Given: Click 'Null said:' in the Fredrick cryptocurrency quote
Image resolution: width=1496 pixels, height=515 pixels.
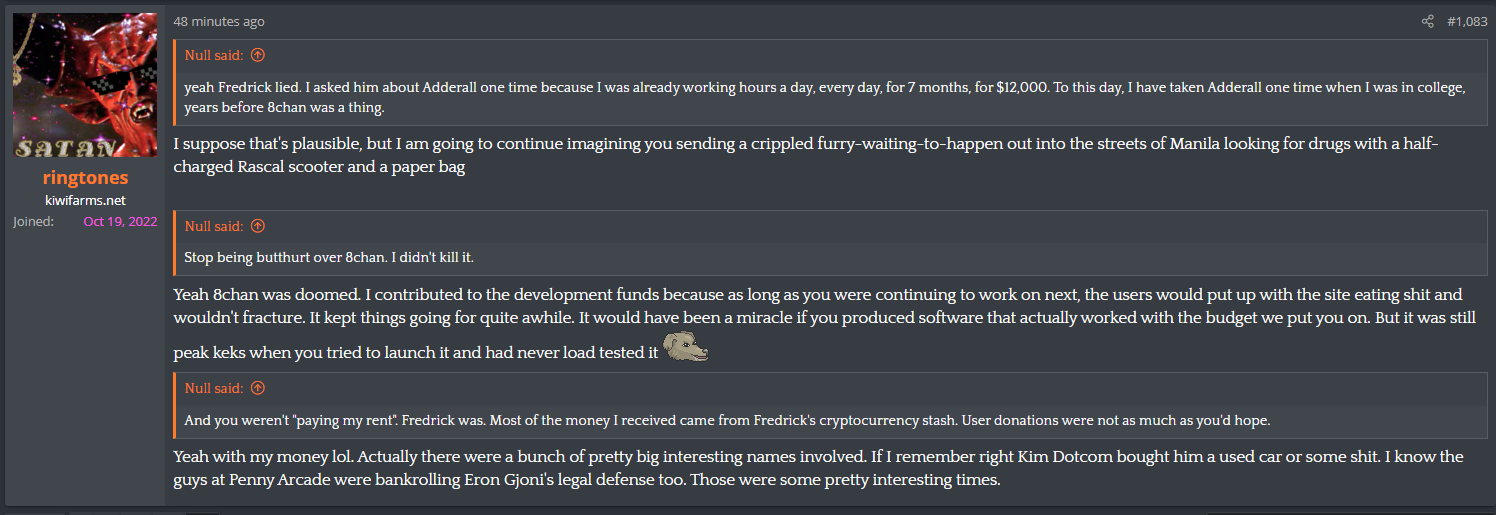Looking at the screenshot, I should click(x=214, y=388).
